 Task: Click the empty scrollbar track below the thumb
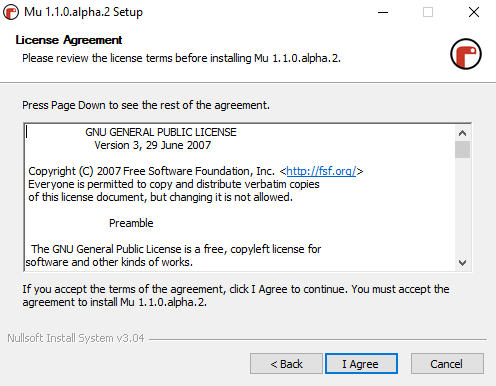pyautogui.click(x=462, y=207)
